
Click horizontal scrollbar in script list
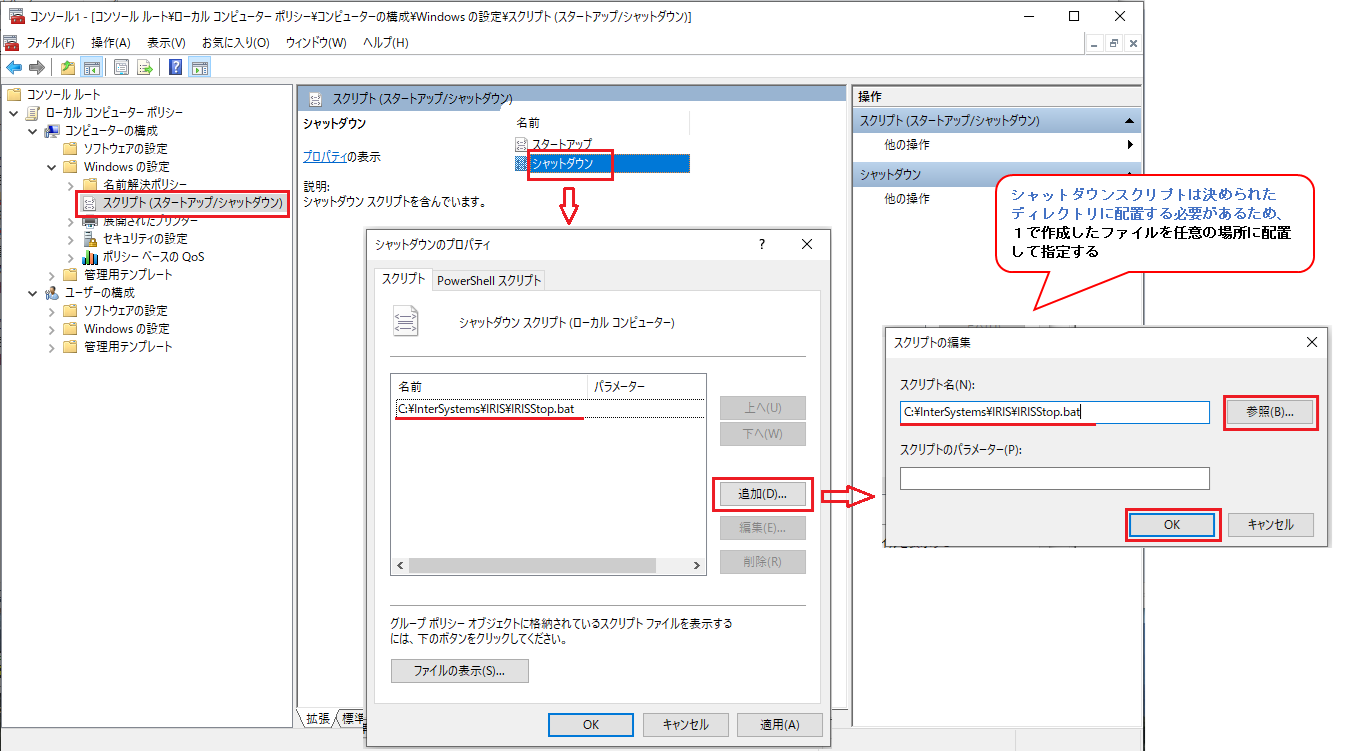547,566
